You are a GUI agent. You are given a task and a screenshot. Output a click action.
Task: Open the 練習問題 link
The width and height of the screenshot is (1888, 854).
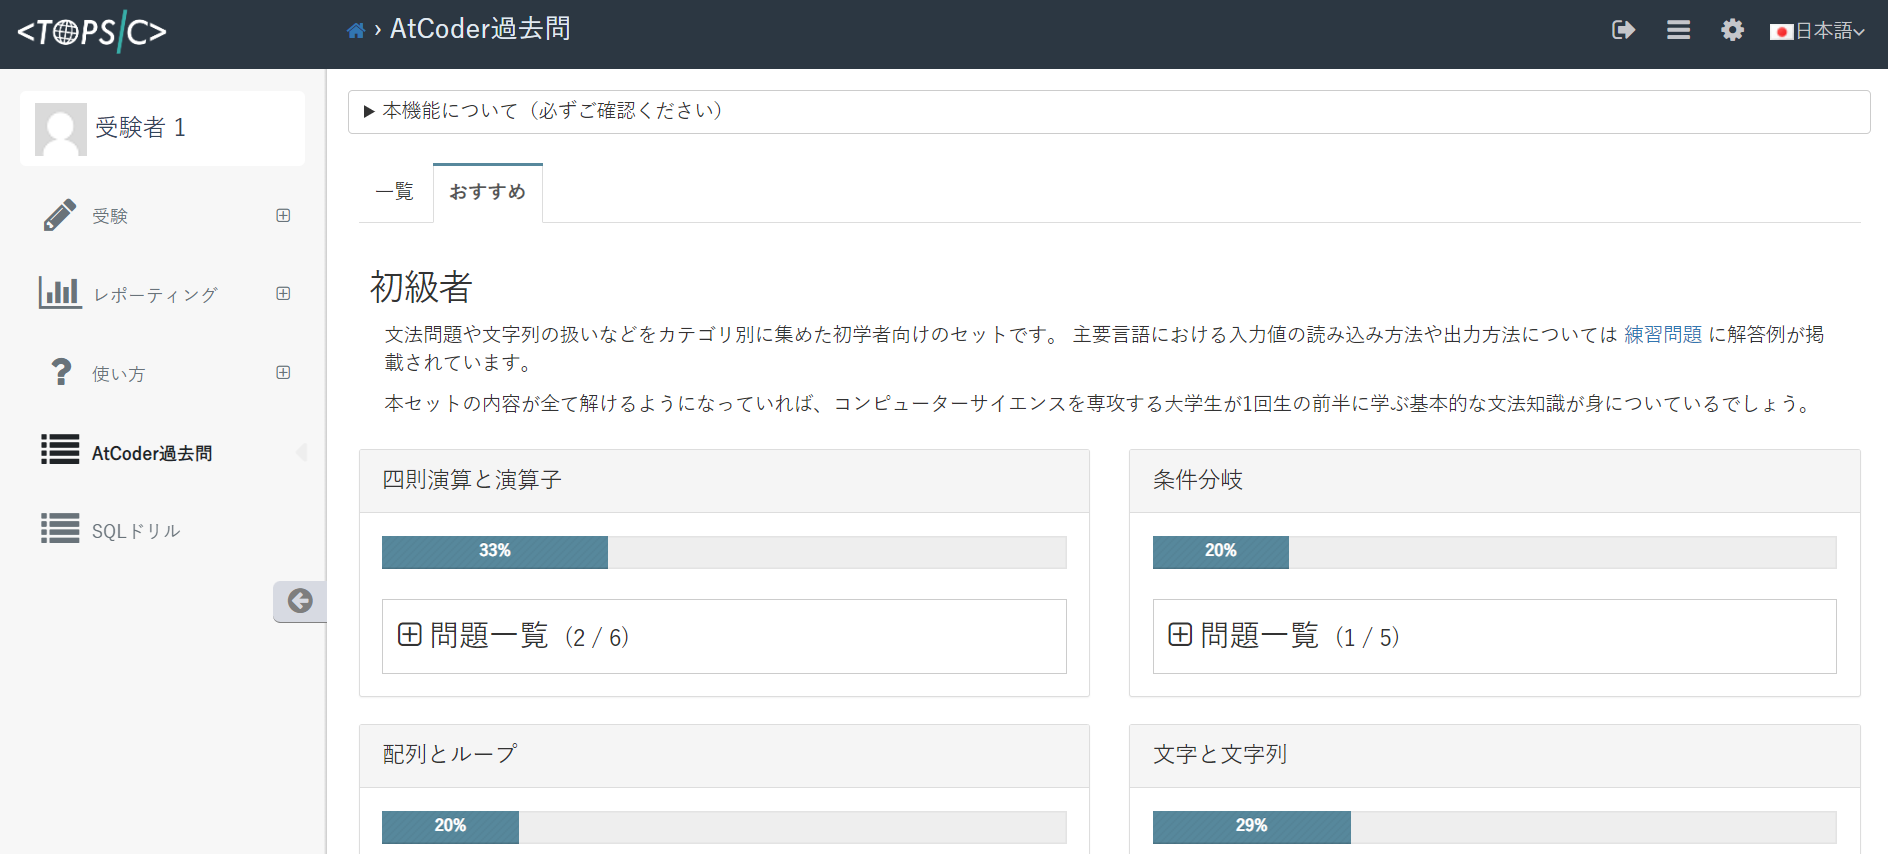click(1663, 334)
